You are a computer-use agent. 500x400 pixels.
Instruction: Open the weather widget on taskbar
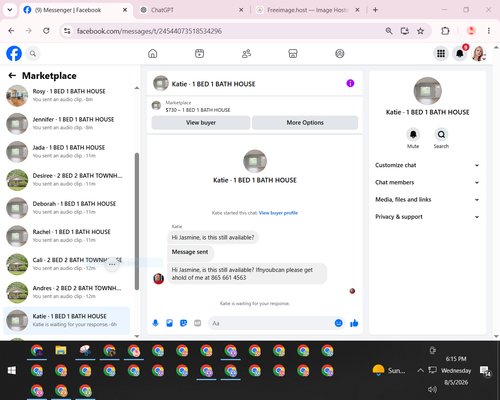389,370
